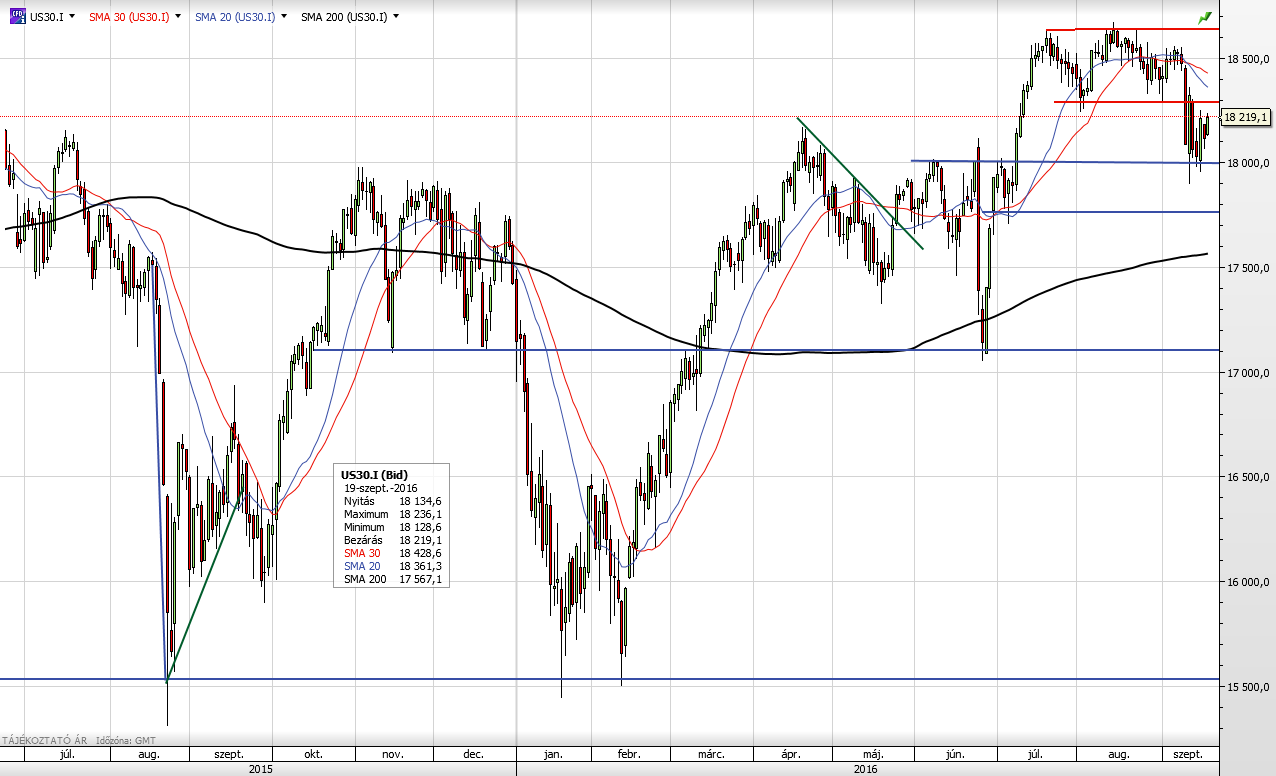This screenshot has height=776, width=1276.
Task: Click the green arrow icon in top-right corner
Action: [1205, 17]
